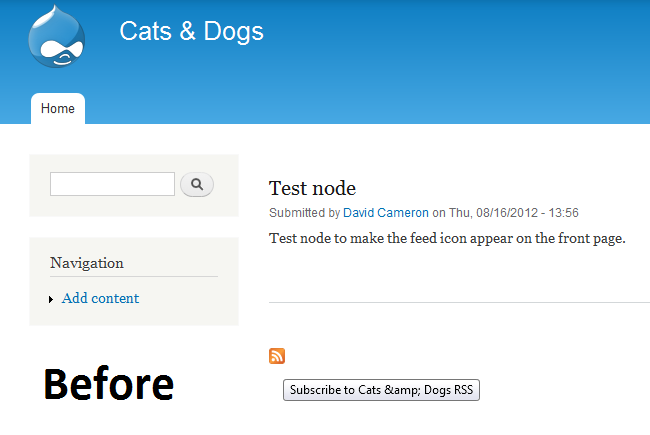Click the divider line below the node
Viewport: 650px width, 435px height.
tap(459, 303)
